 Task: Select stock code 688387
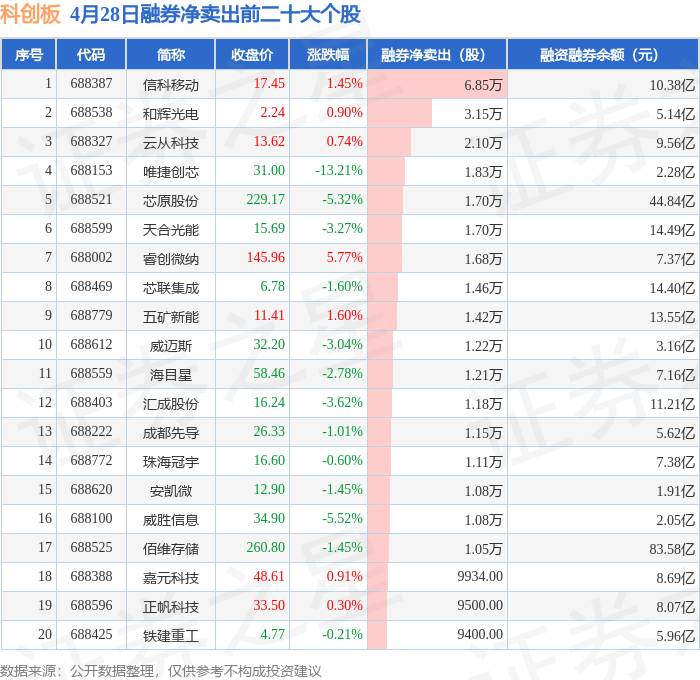pos(91,83)
